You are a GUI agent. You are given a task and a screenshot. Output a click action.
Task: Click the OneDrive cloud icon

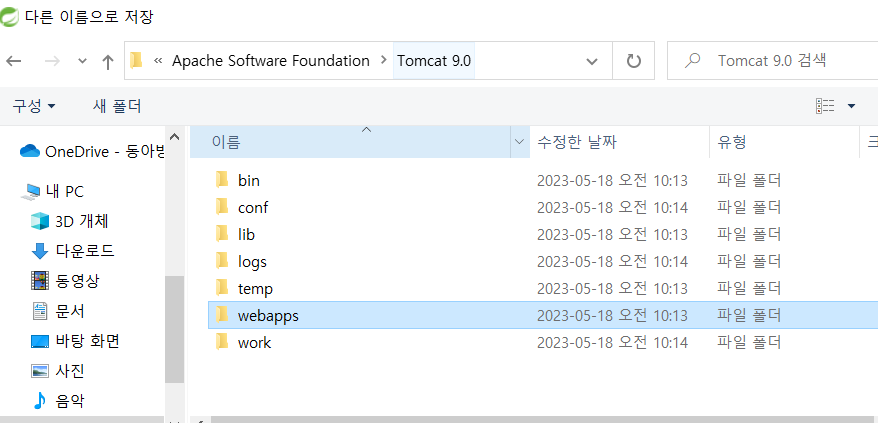30,151
